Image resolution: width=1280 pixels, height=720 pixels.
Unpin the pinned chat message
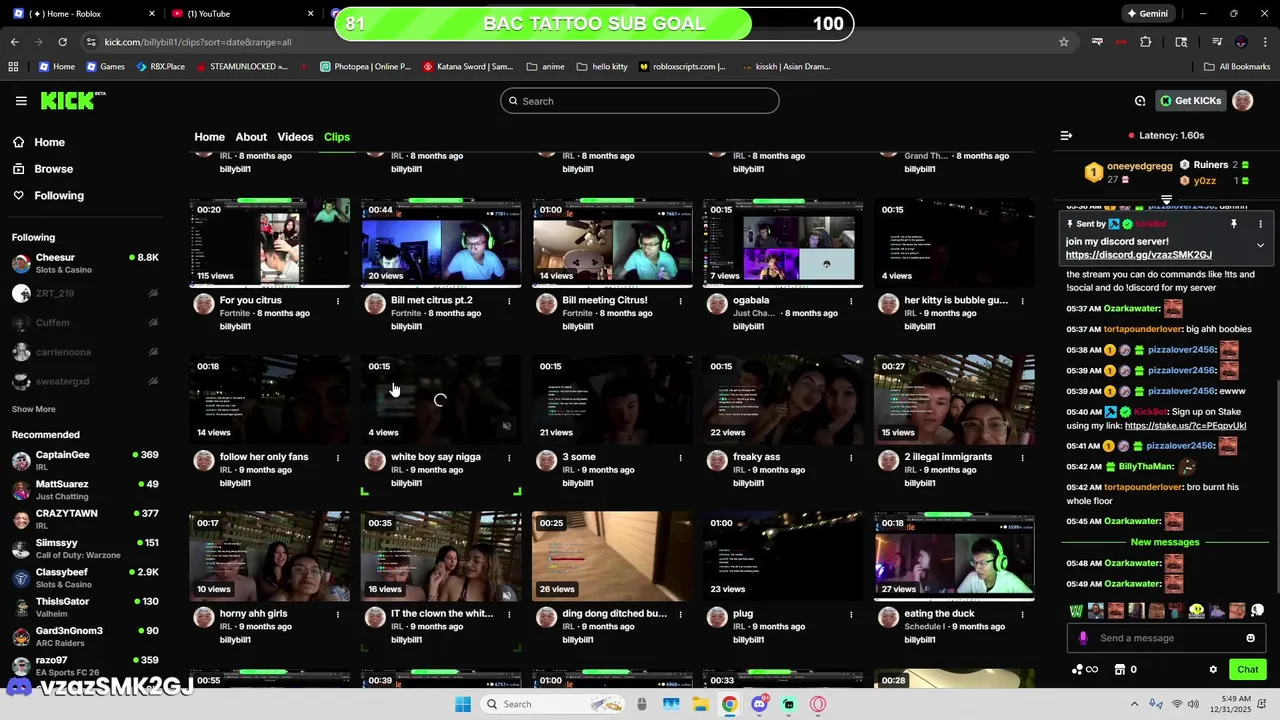(x=1234, y=224)
